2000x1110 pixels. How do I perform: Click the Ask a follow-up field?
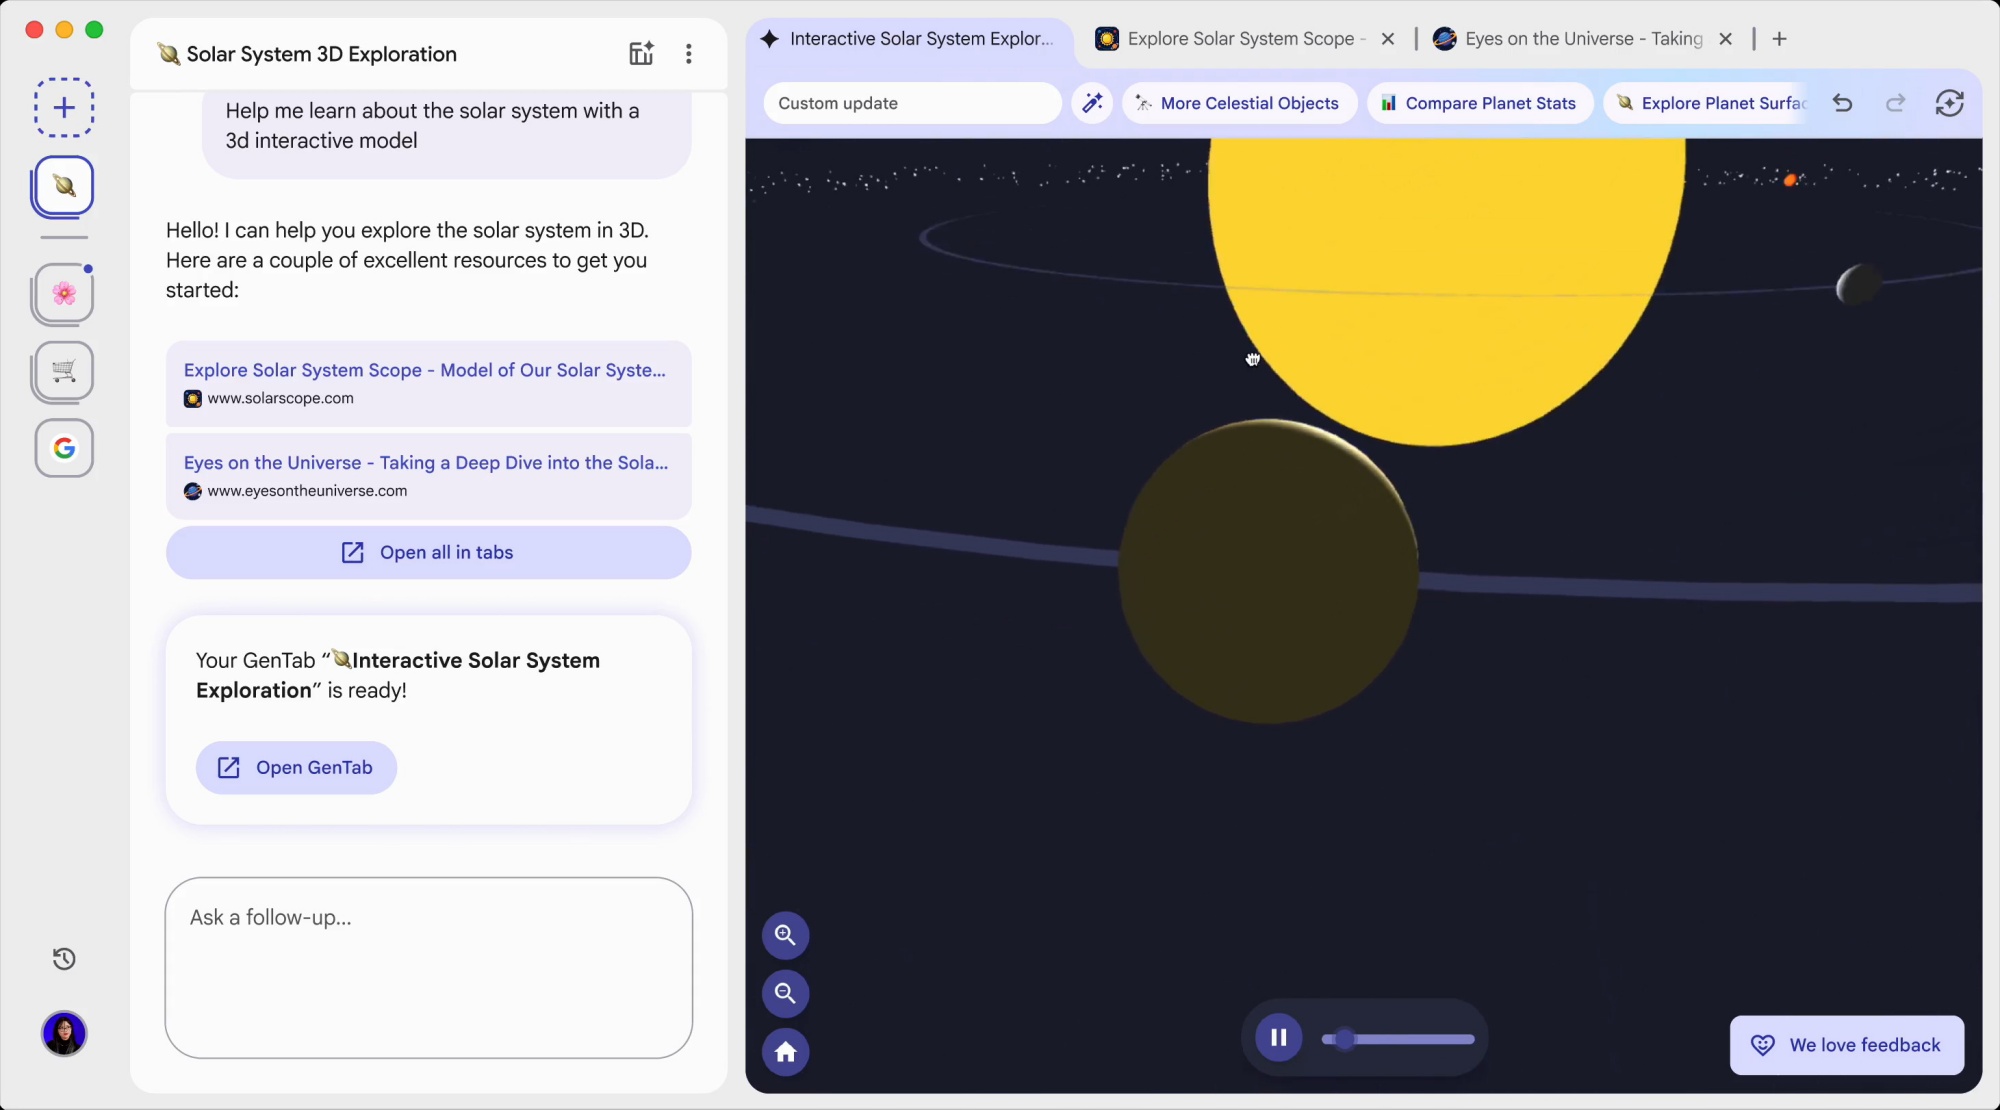pyautogui.click(x=428, y=966)
